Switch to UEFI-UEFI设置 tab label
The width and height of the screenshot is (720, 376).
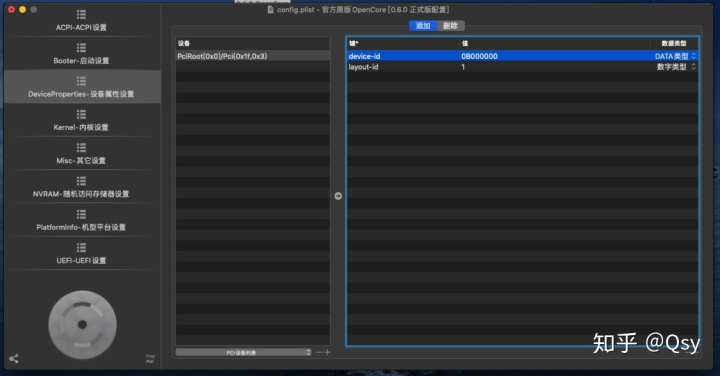pos(81,260)
